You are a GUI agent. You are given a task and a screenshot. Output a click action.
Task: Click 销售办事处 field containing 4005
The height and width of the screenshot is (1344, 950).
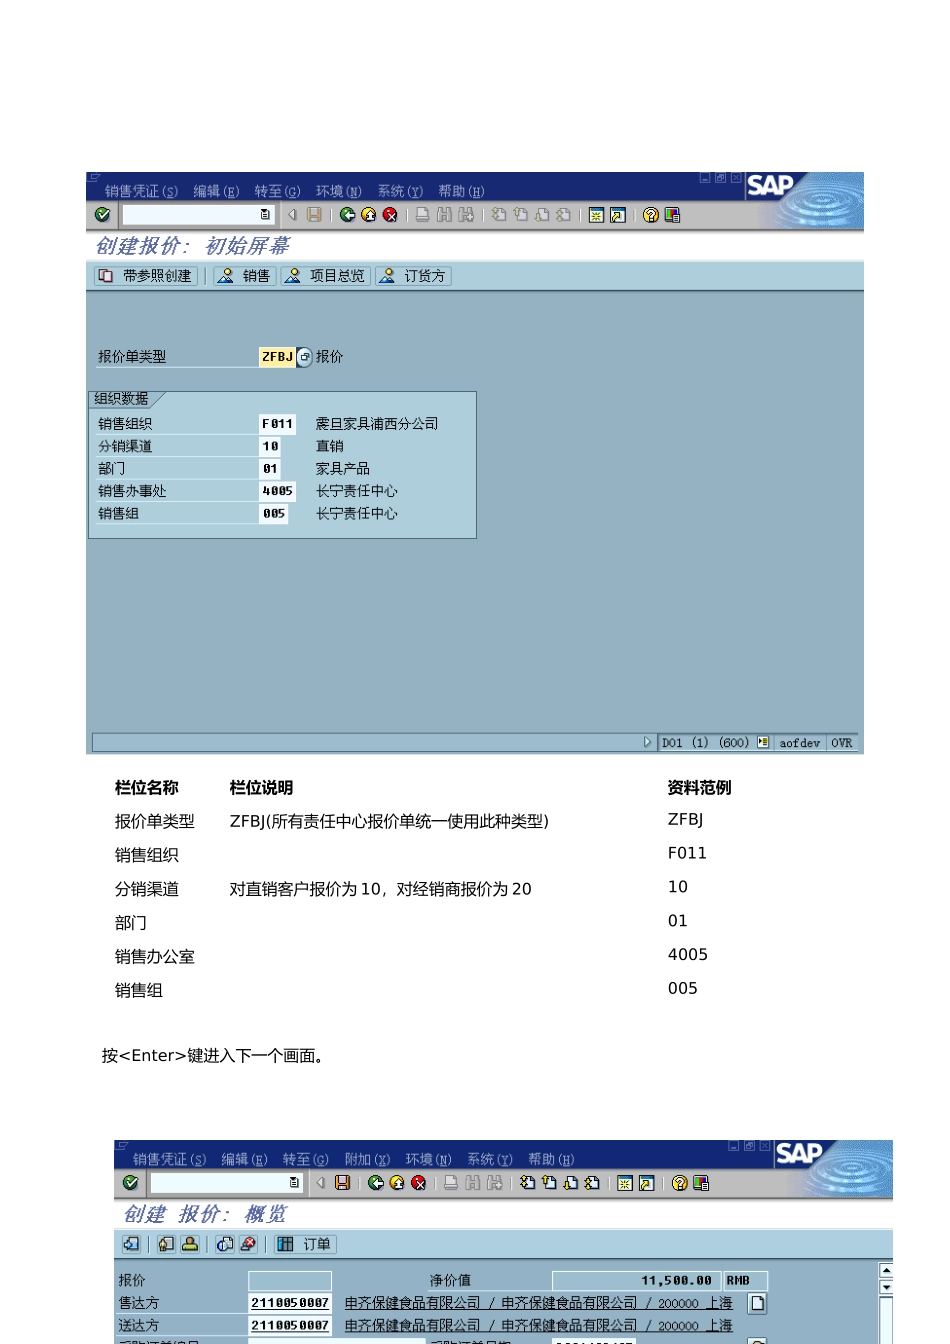coord(277,491)
